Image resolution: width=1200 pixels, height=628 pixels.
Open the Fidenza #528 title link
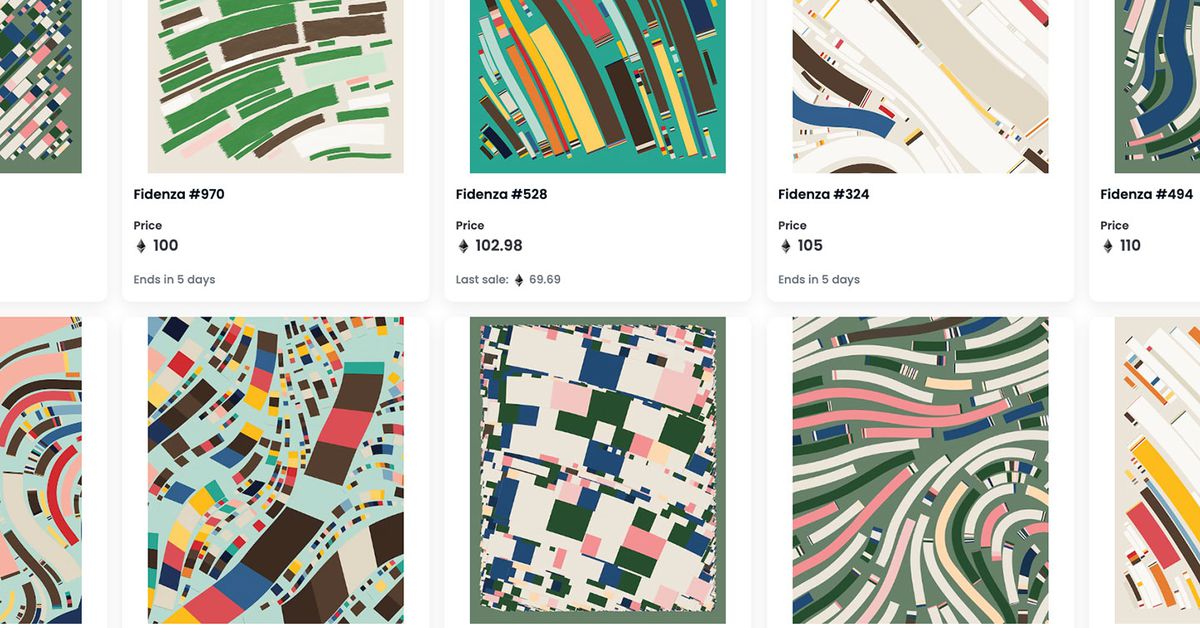pyautogui.click(x=501, y=194)
